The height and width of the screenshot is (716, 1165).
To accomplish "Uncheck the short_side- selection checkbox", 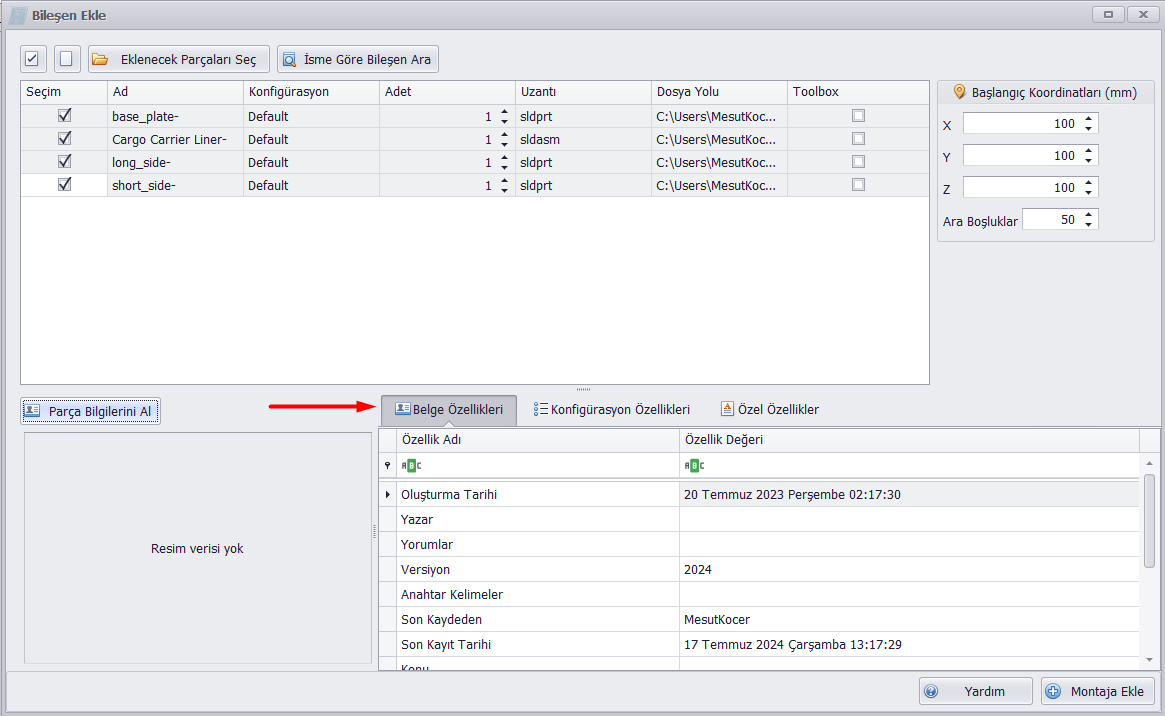I will coord(65,185).
